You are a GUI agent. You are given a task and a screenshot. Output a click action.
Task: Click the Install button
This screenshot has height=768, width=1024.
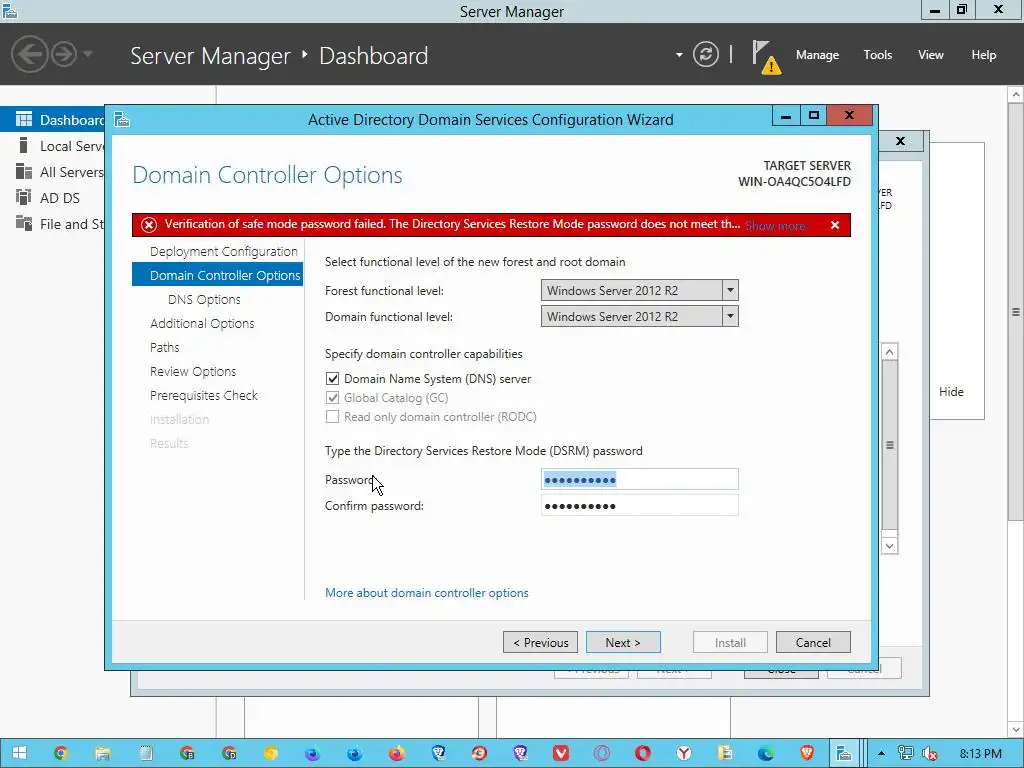(730, 643)
